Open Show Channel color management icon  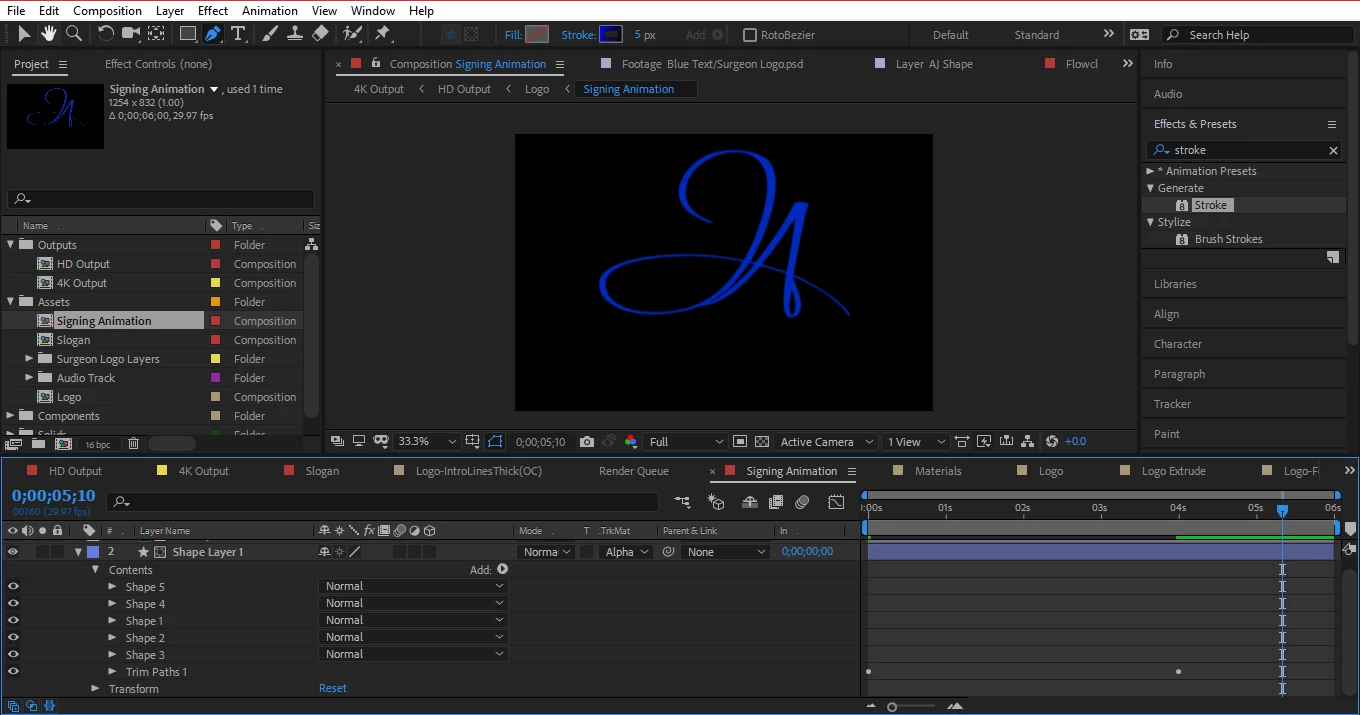tap(630, 441)
